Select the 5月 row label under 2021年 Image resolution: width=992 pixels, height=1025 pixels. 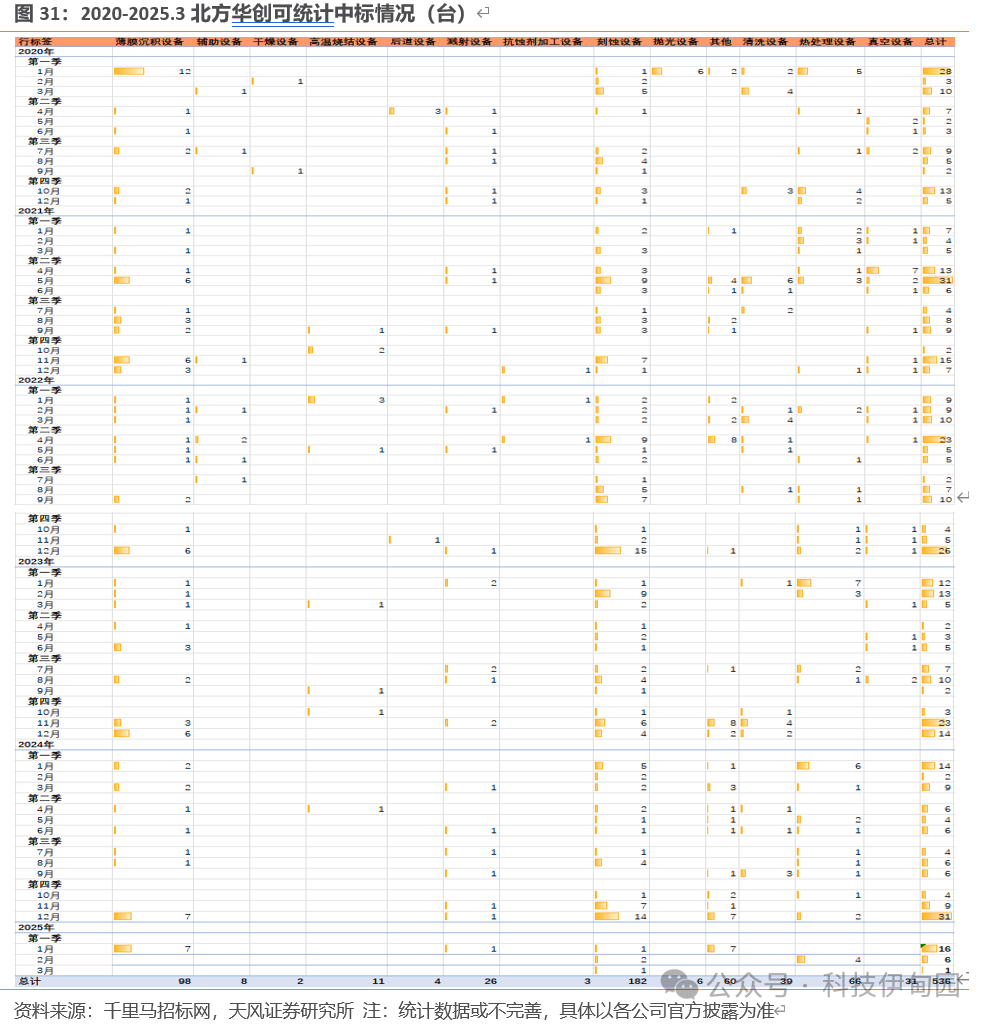[45, 281]
